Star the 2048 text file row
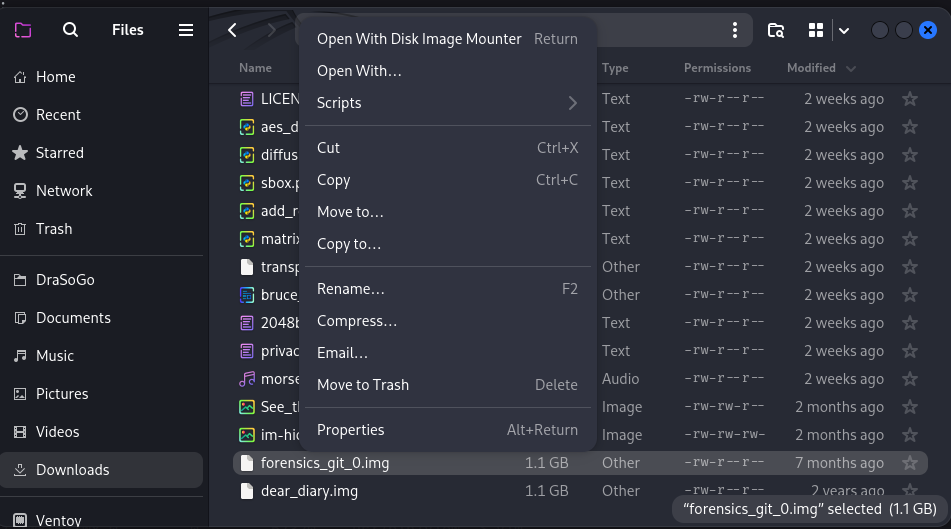951x529 pixels. [x=910, y=323]
